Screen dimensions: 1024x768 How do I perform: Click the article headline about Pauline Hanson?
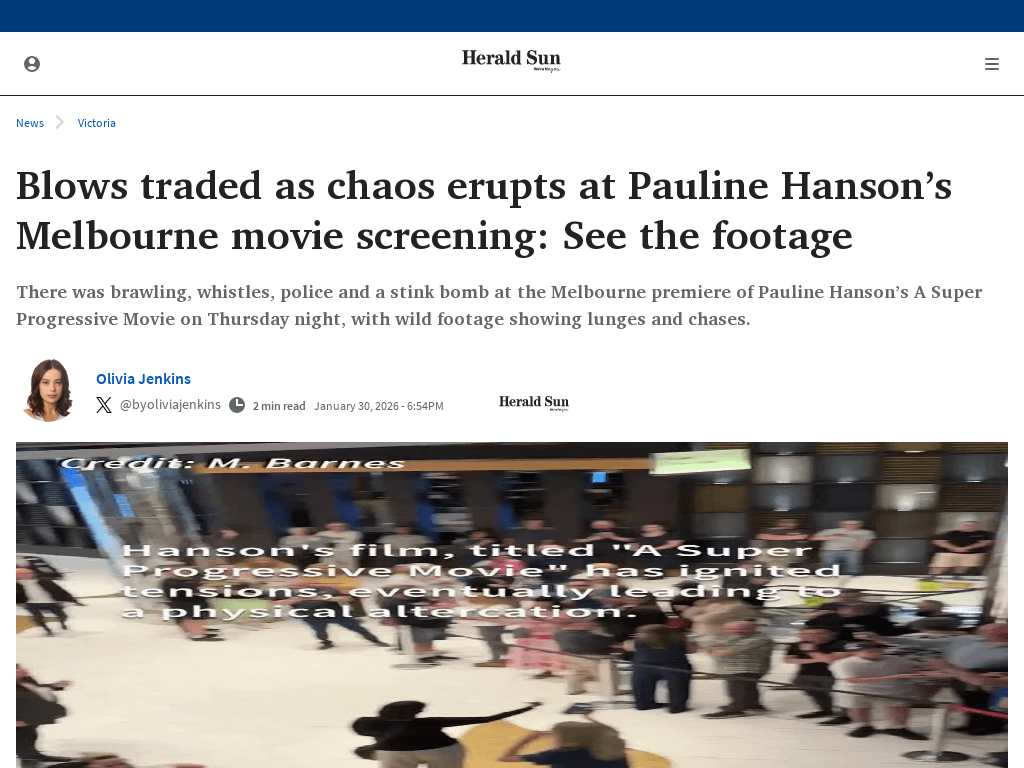click(484, 210)
